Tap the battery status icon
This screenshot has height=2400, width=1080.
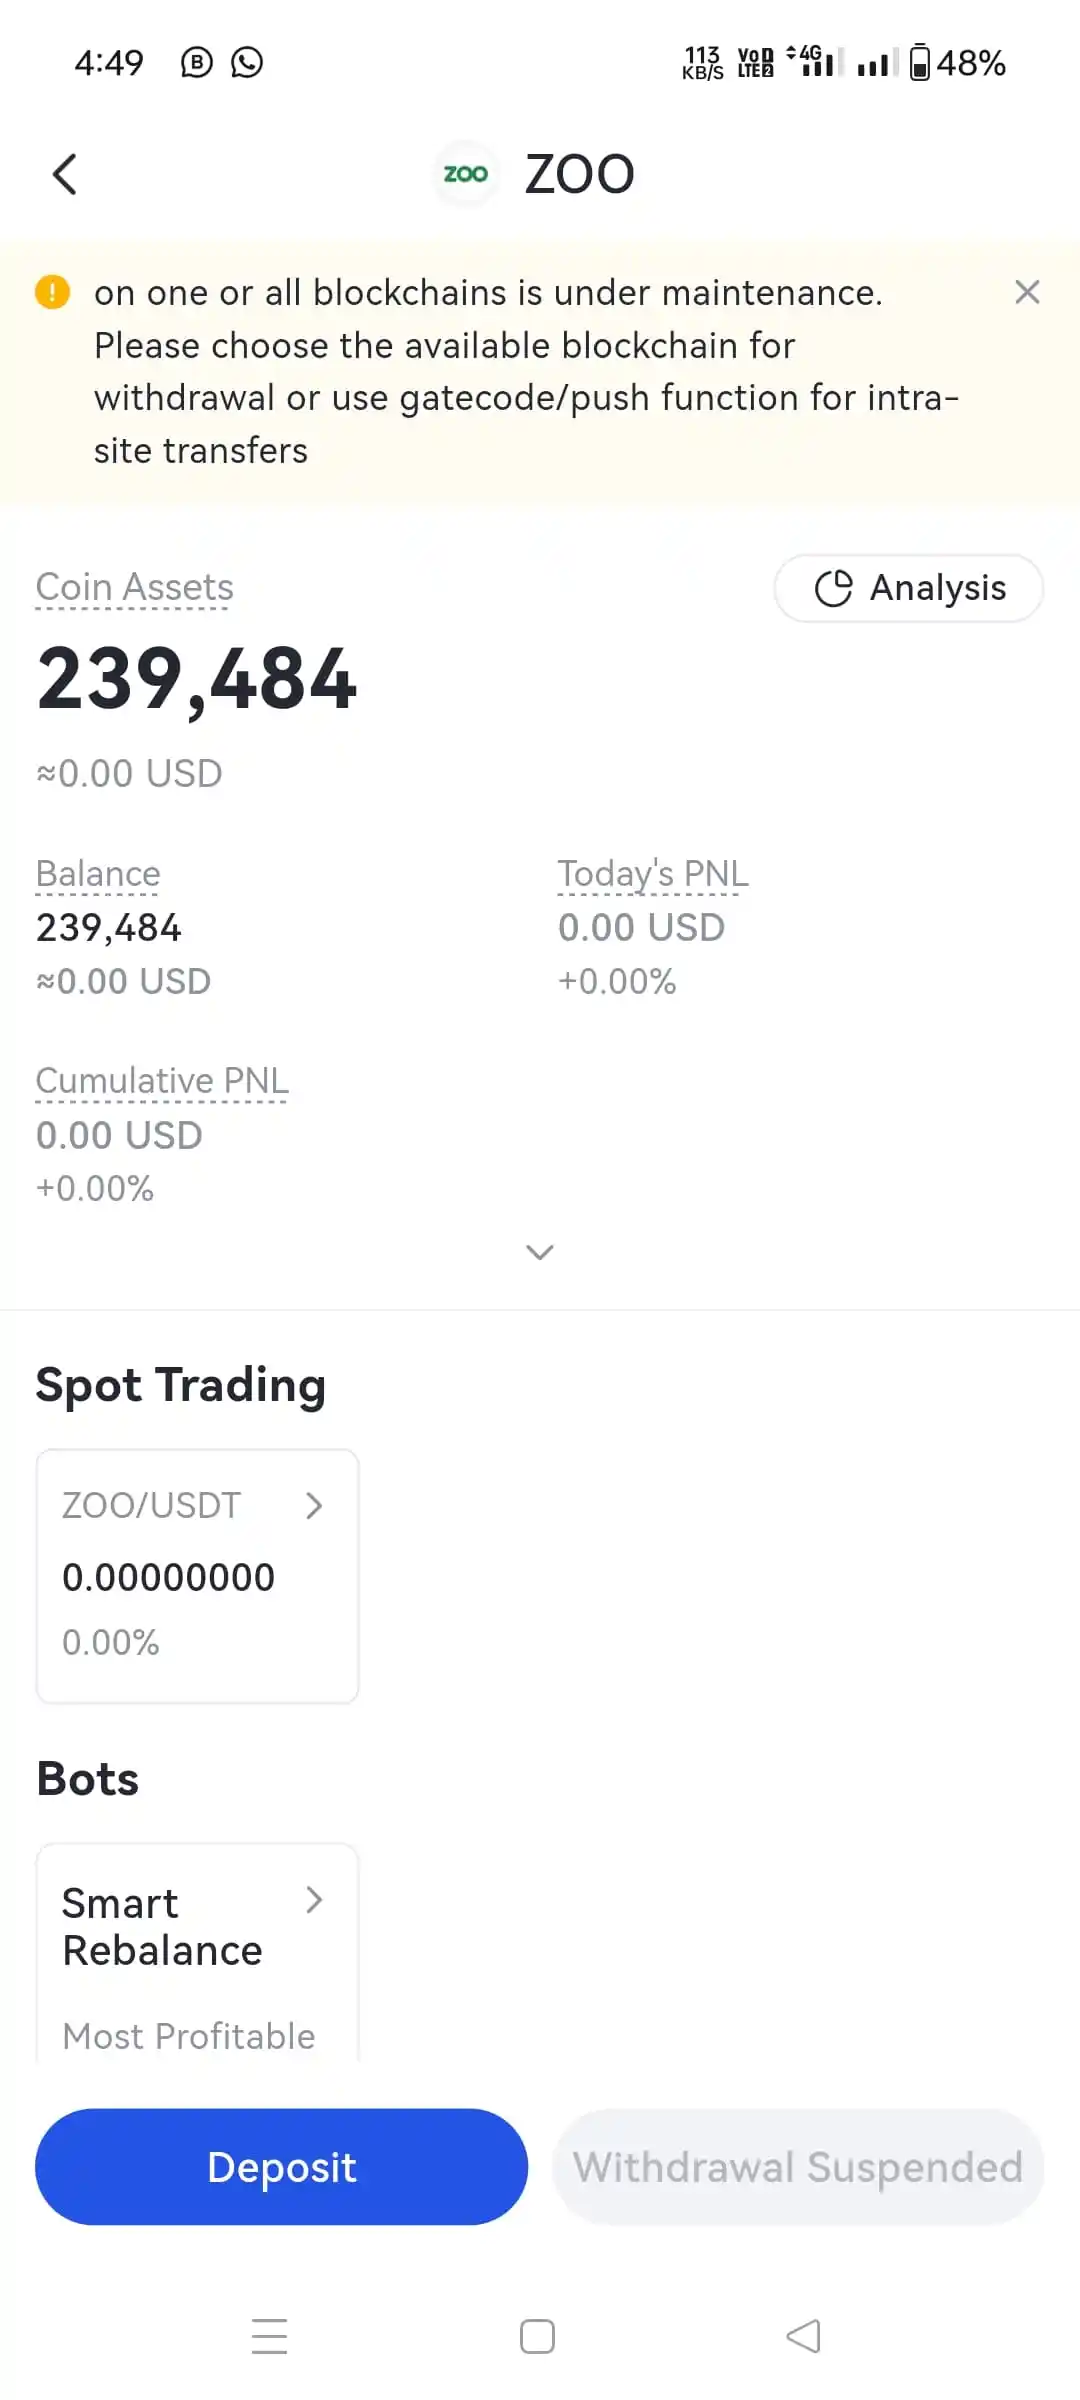pos(920,62)
